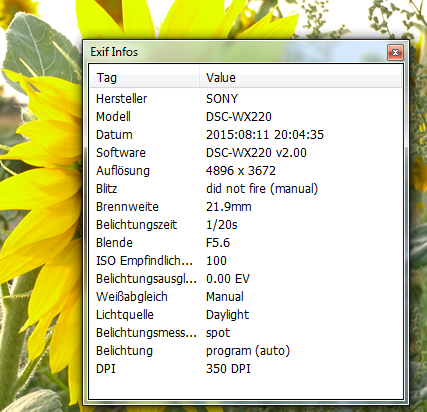Viewport: 427px width, 412px height.
Task: Sort by the Tag column header
Action: 145,78
